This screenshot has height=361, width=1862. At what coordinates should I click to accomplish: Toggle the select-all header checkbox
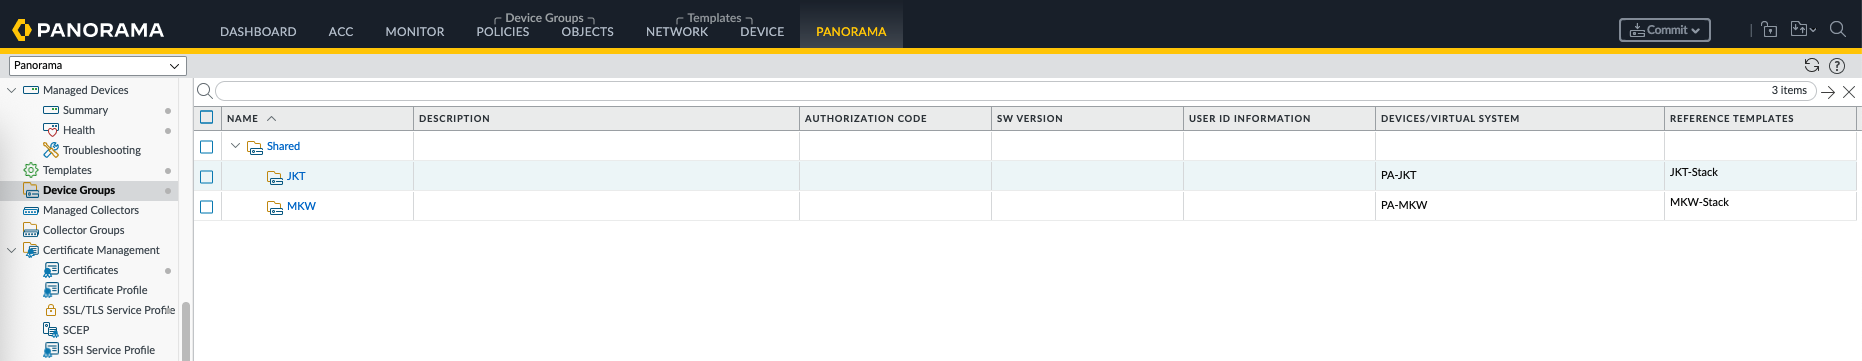coord(207,117)
